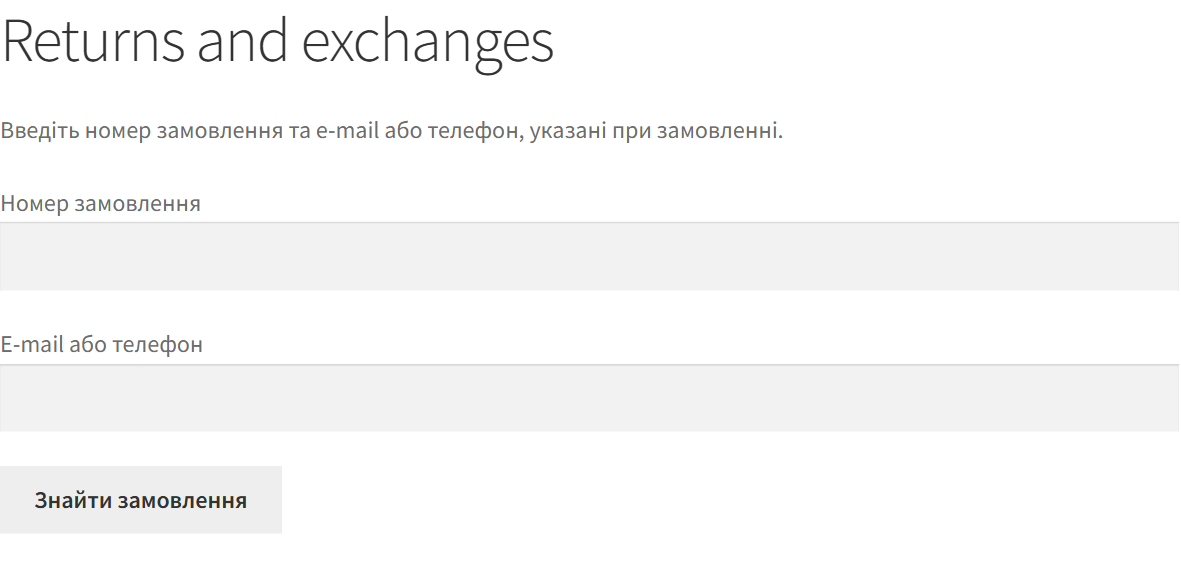
Task: Place cursor in the first gray form field
Action: pos(590,256)
